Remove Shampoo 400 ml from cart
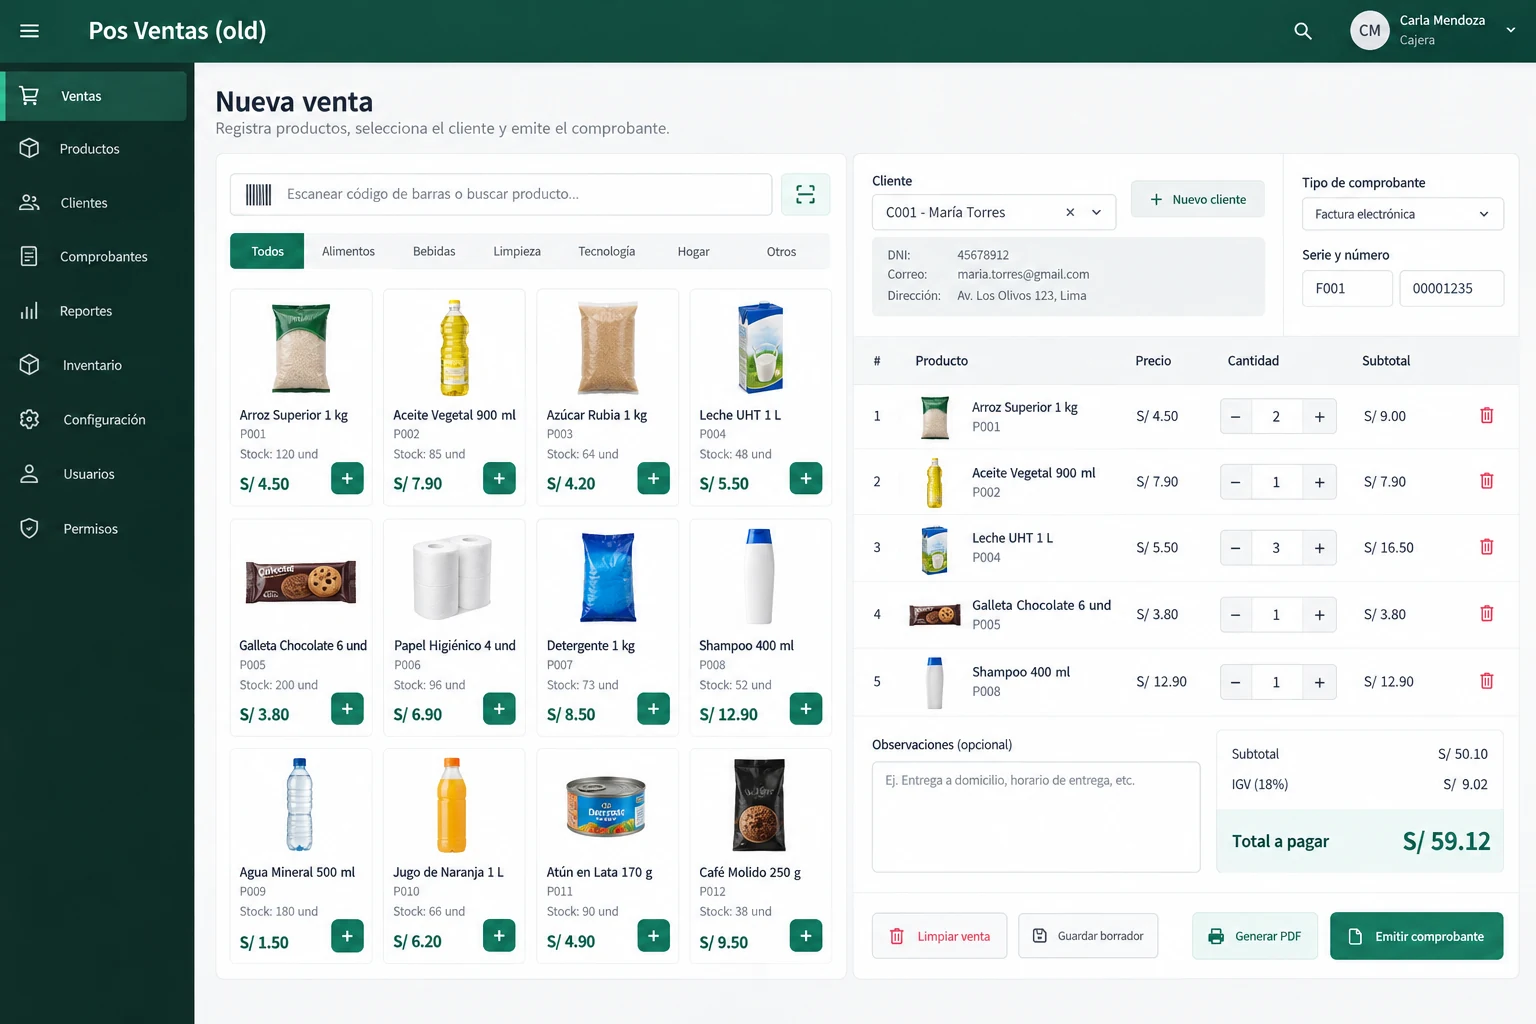 tap(1487, 681)
